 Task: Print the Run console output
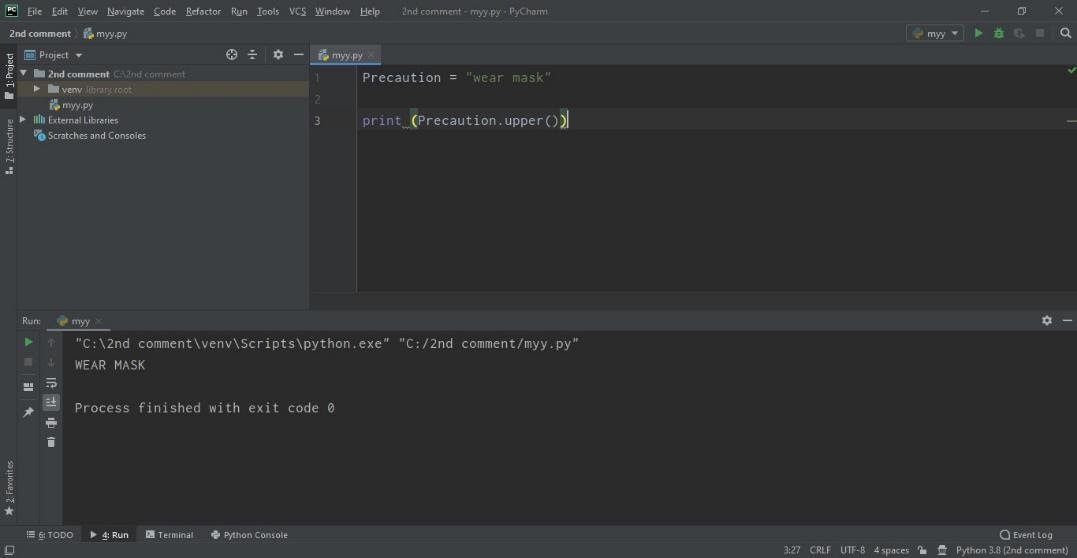pyautogui.click(x=51, y=422)
